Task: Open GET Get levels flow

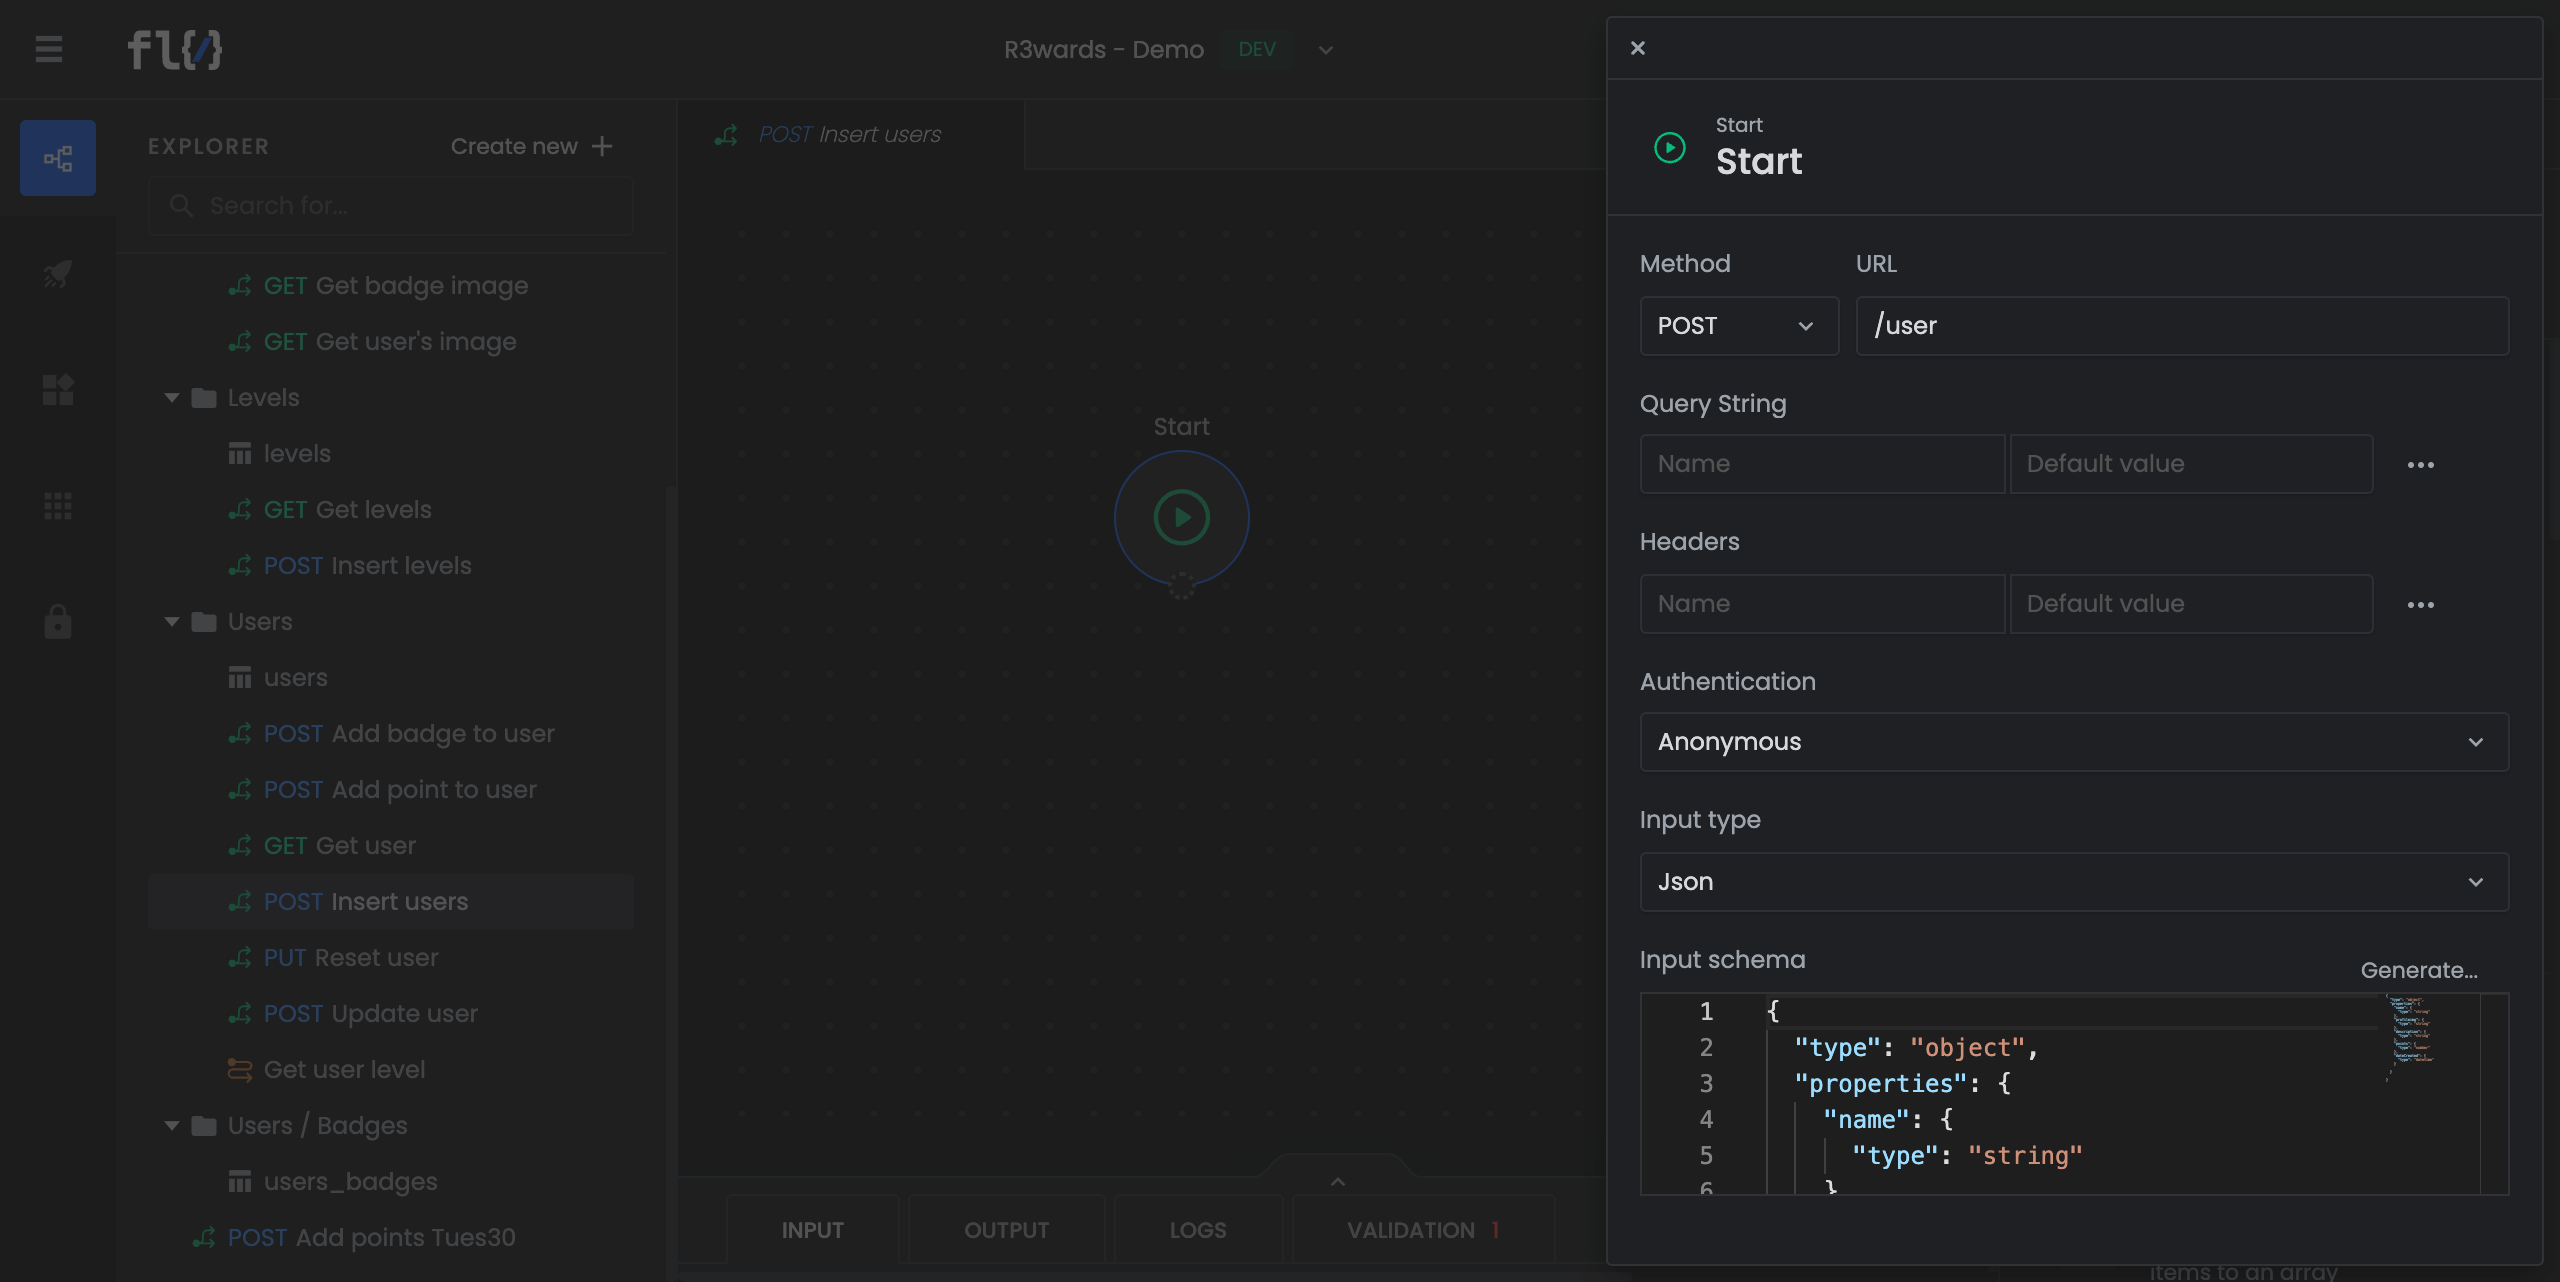Action: point(330,510)
